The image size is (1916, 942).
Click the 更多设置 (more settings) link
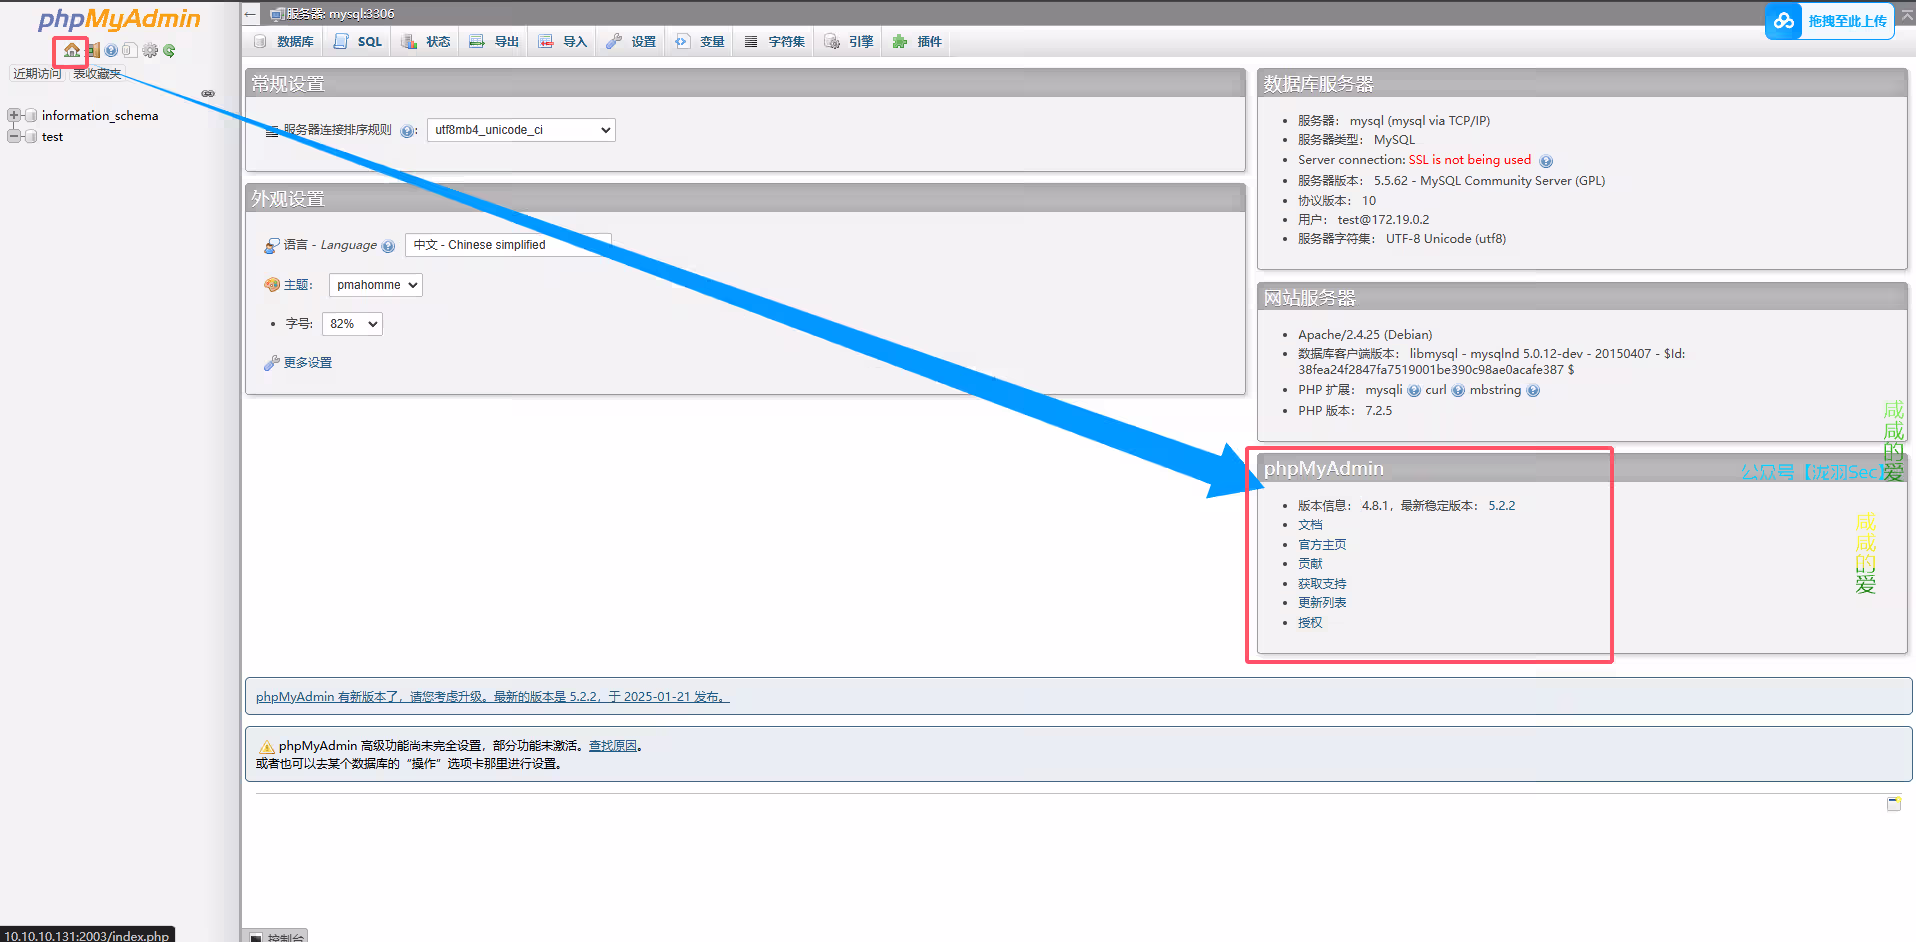pyautogui.click(x=307, y=363)
